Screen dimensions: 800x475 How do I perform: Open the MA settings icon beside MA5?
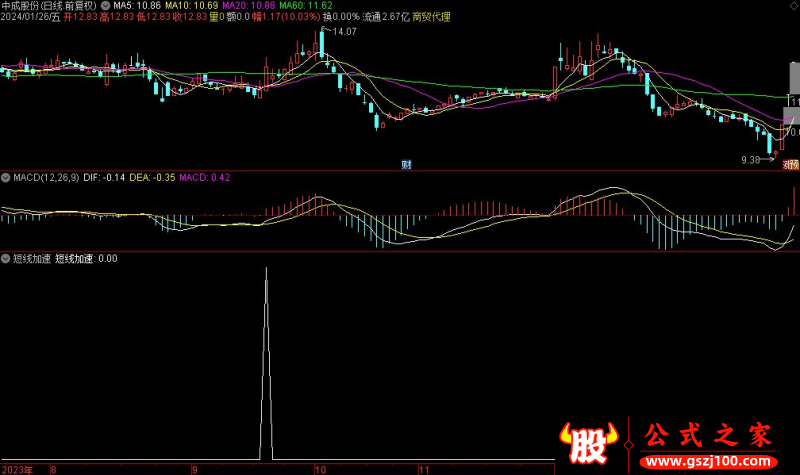107,5
